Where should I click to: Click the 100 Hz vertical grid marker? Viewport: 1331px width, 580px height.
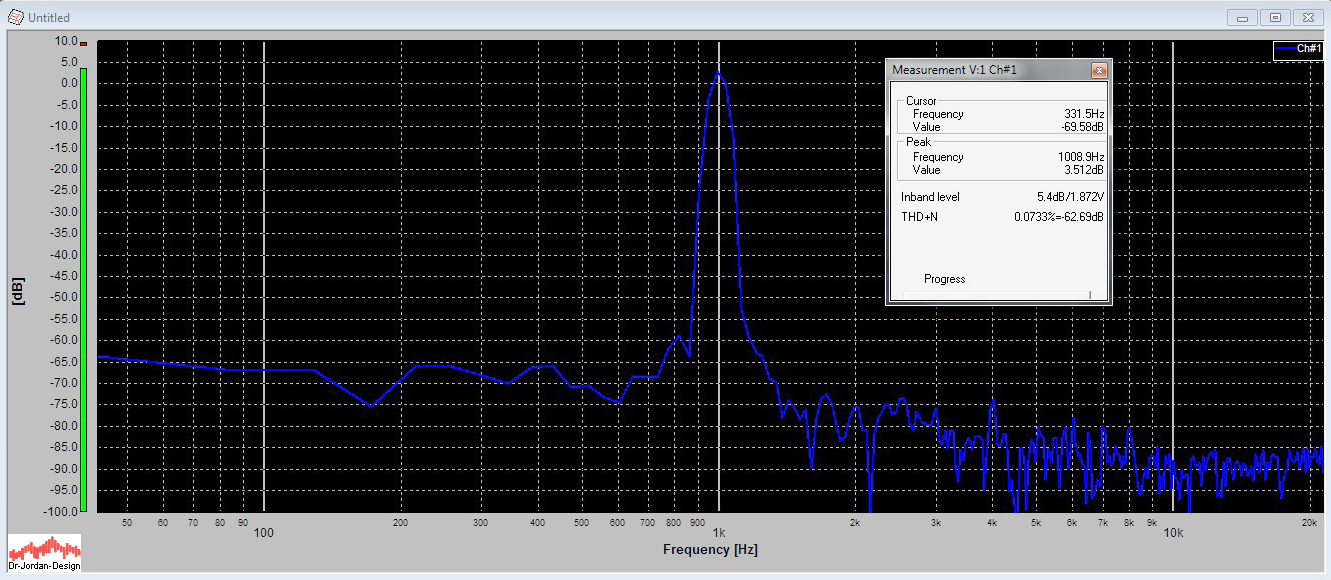tap(264, 280)
